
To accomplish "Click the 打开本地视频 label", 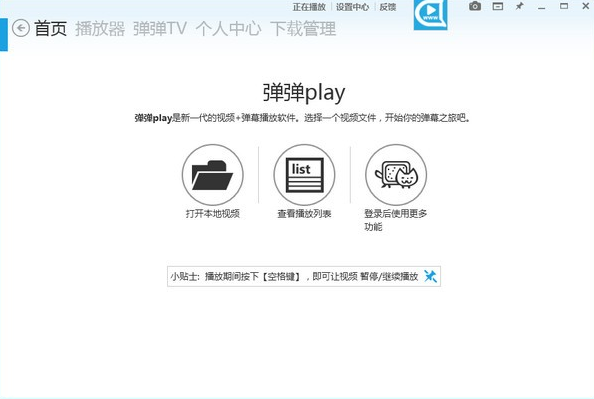I will (213, 214).
